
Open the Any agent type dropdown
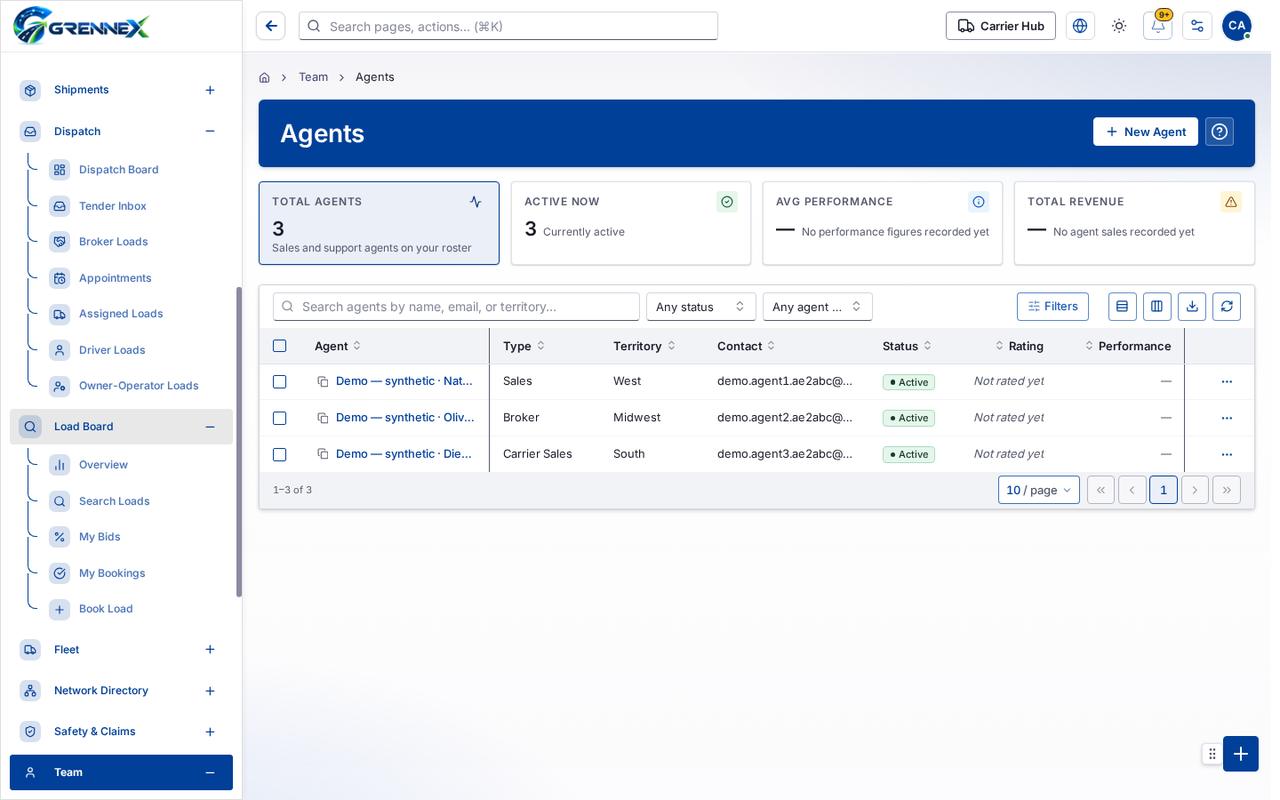818,307
